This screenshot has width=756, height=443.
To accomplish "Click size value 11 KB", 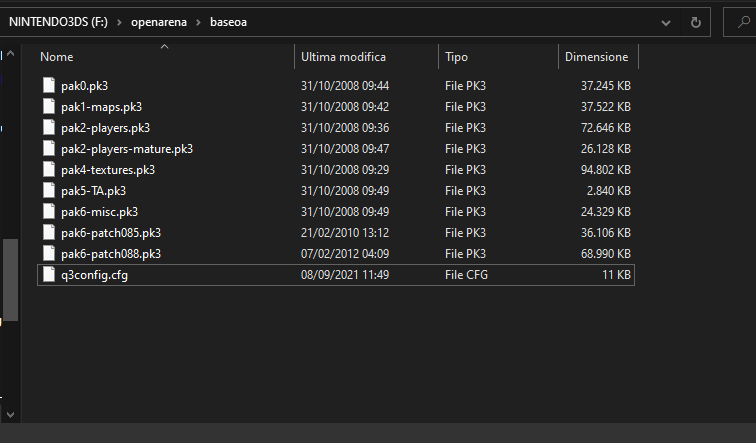I will pos(616,275).
